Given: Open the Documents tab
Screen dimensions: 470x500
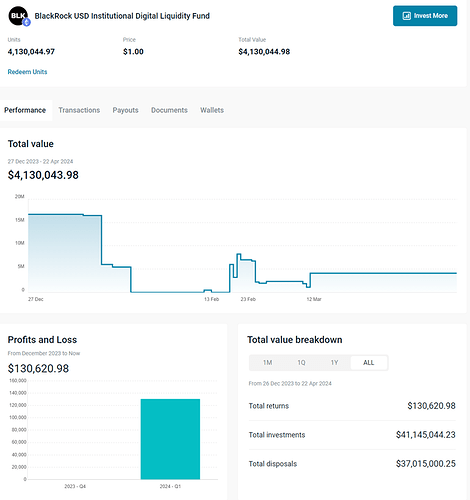Looking at the screenshot, I should [169, 110].
